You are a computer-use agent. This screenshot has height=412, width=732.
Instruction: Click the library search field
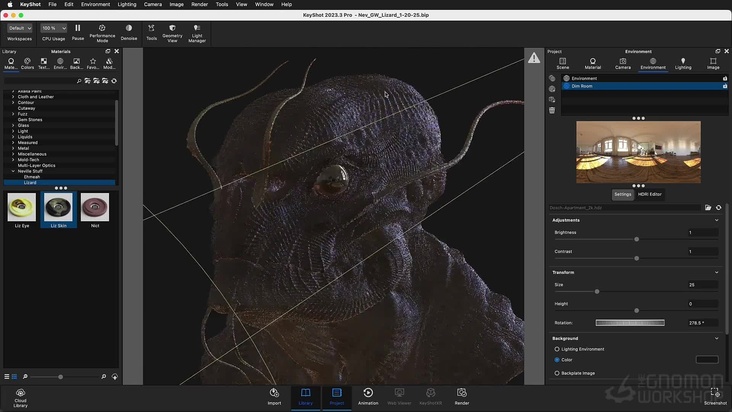(40, 81)
